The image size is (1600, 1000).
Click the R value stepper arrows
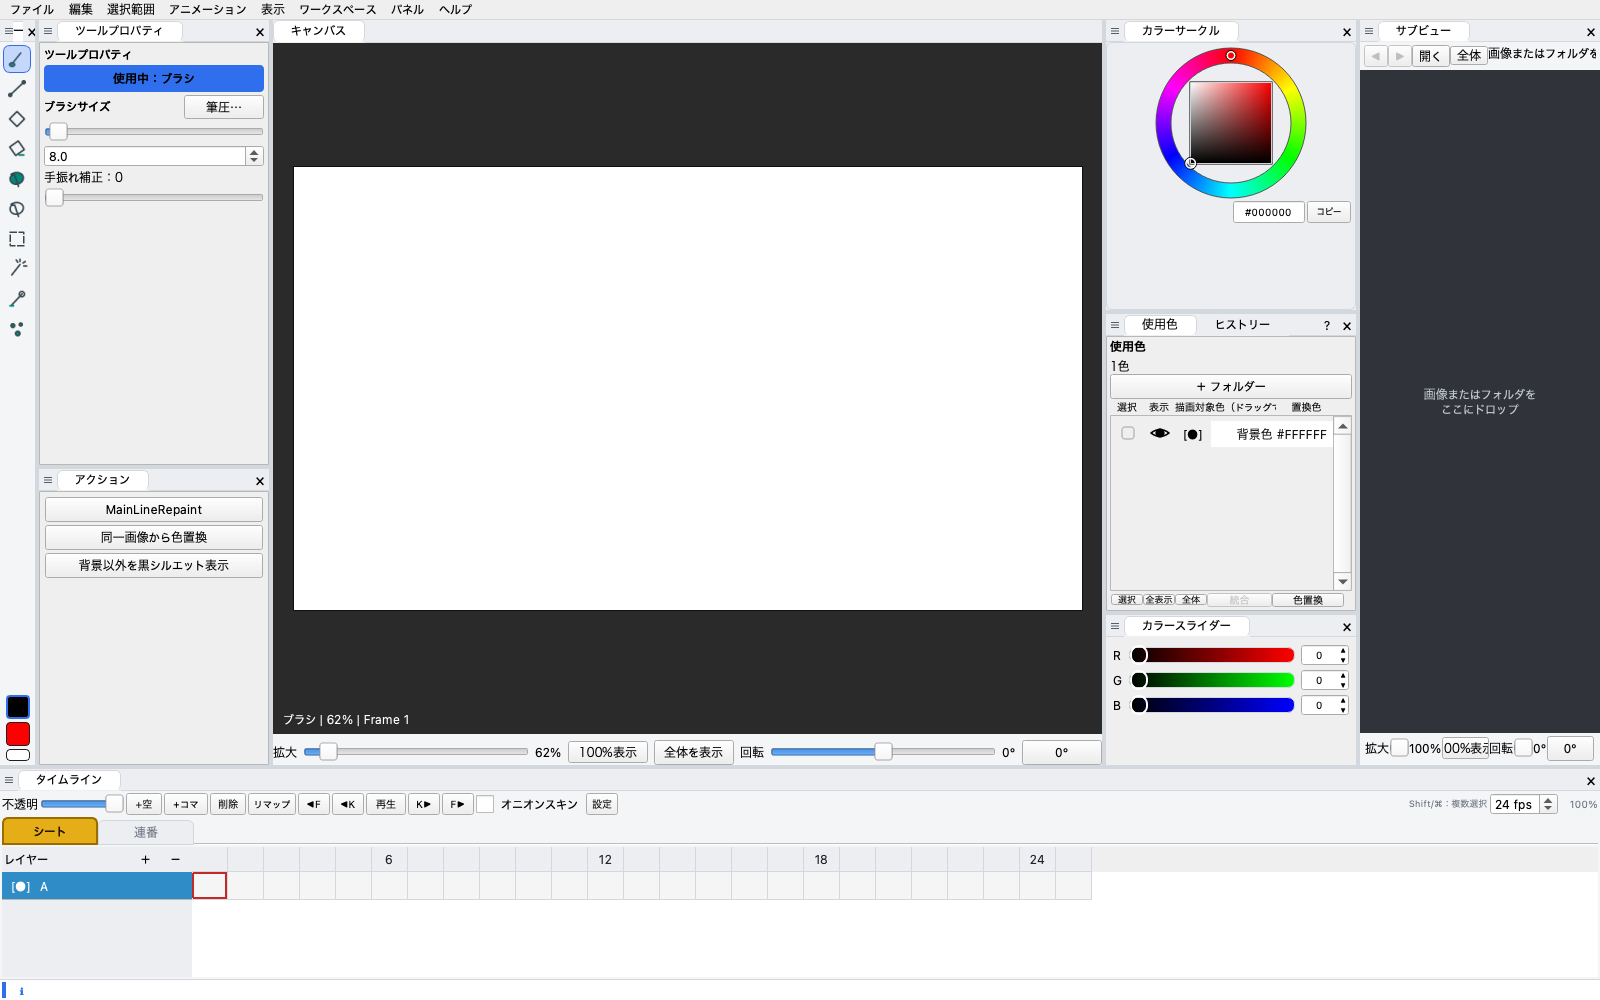1343,655
